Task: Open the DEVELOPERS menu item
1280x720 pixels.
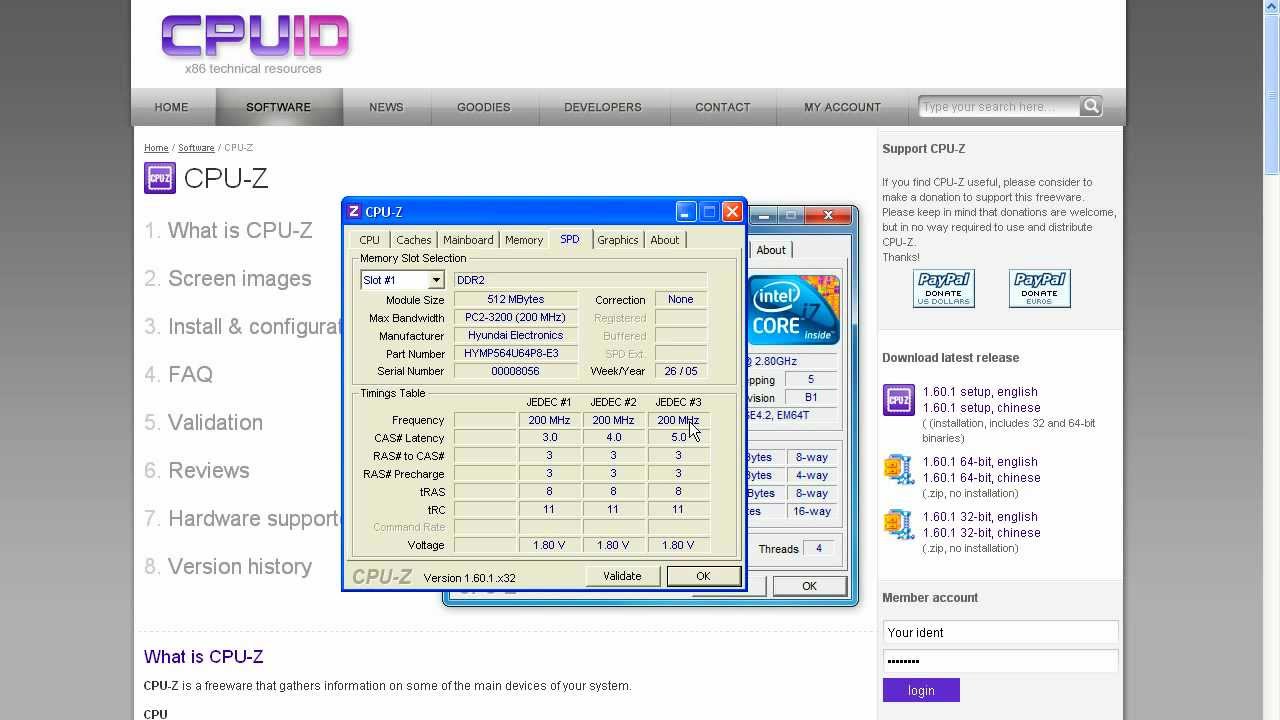Action: (603, 107)
